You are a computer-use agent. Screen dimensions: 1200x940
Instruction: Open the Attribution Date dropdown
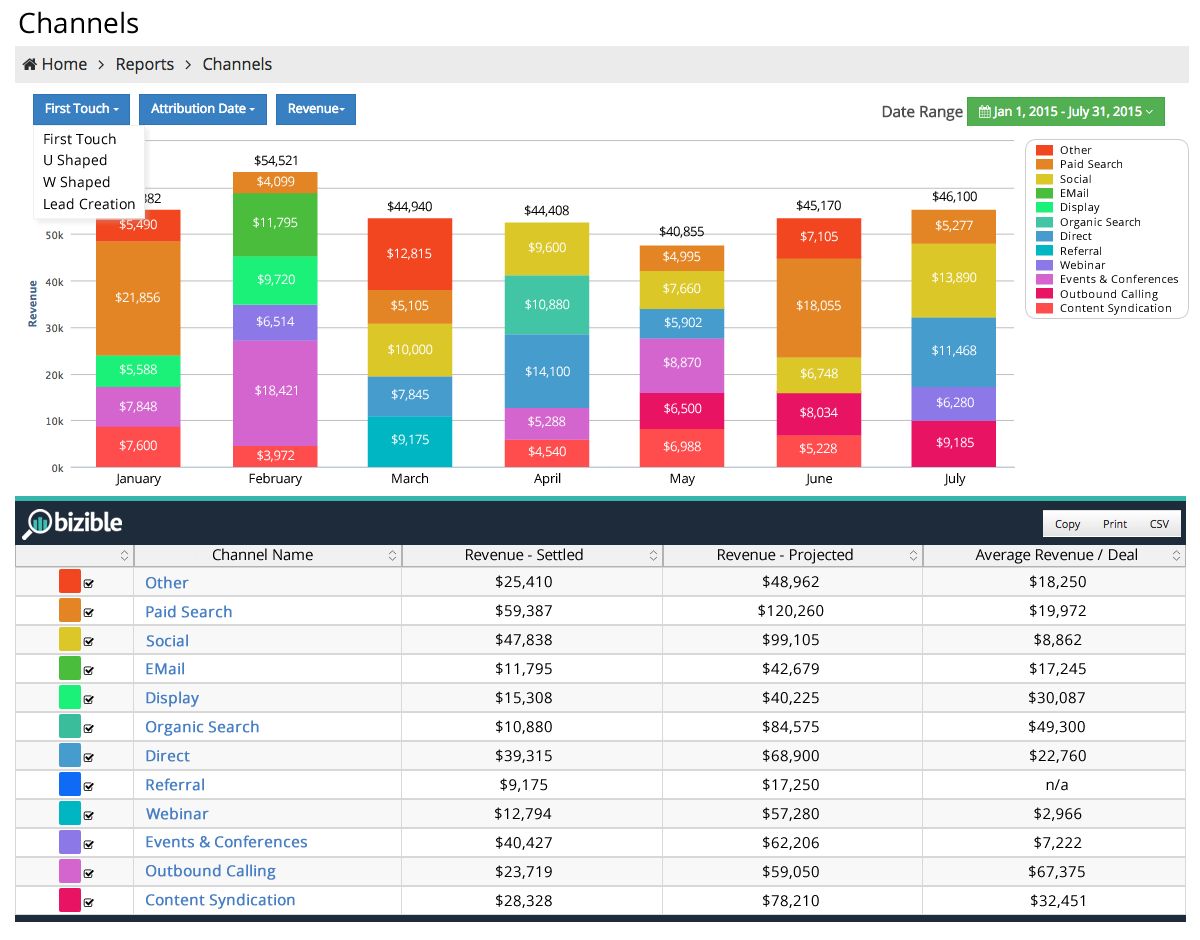(x=203, y=109)
